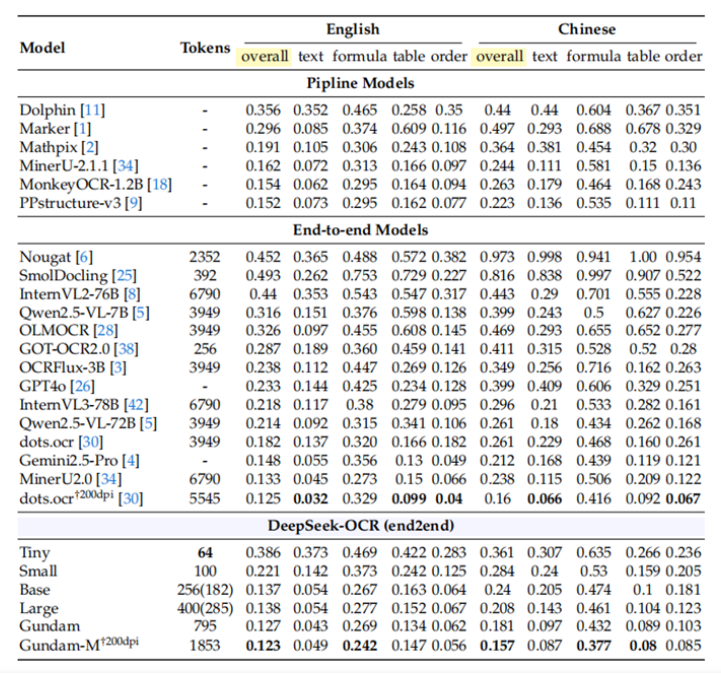Viewport: 721px width, 674px height.
Task: Click the Tokens column header
Action: [x=205, y=47]
